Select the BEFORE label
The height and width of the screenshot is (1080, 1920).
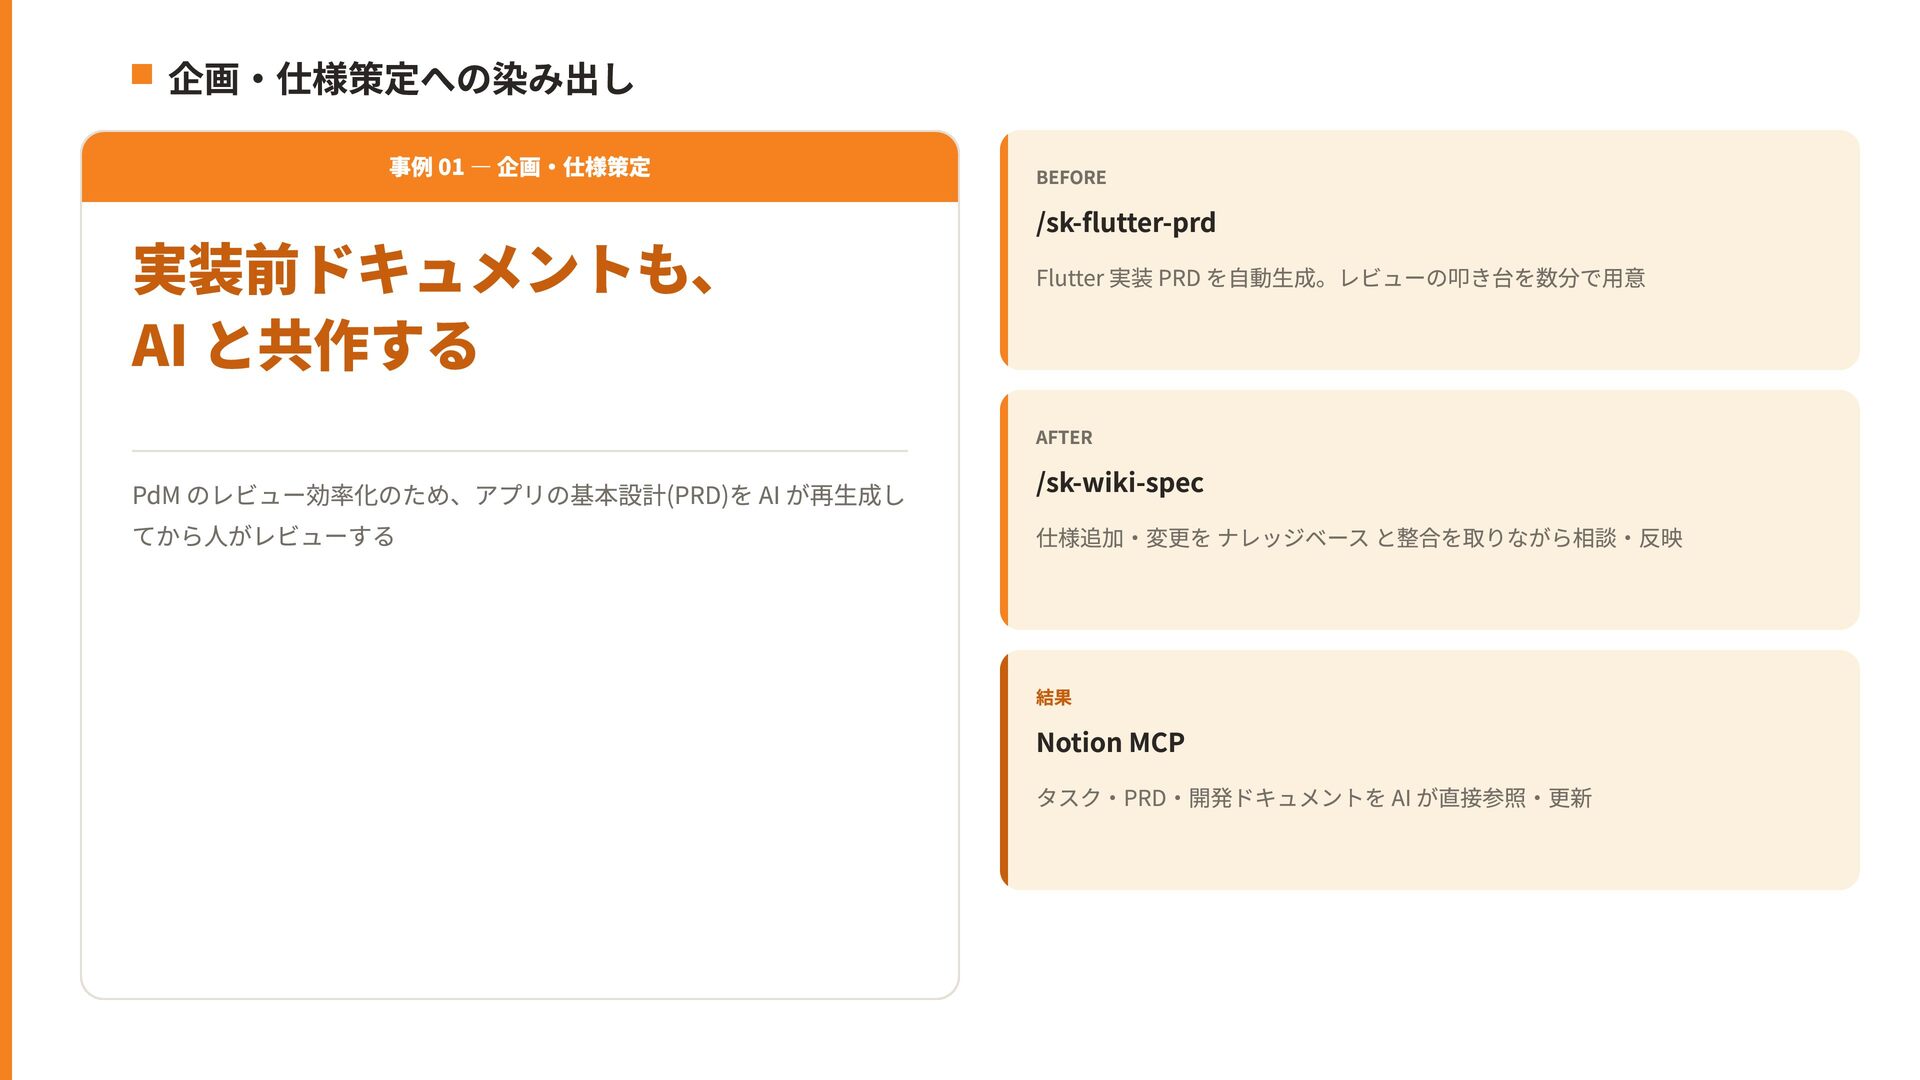click(x=1071, y=177)
